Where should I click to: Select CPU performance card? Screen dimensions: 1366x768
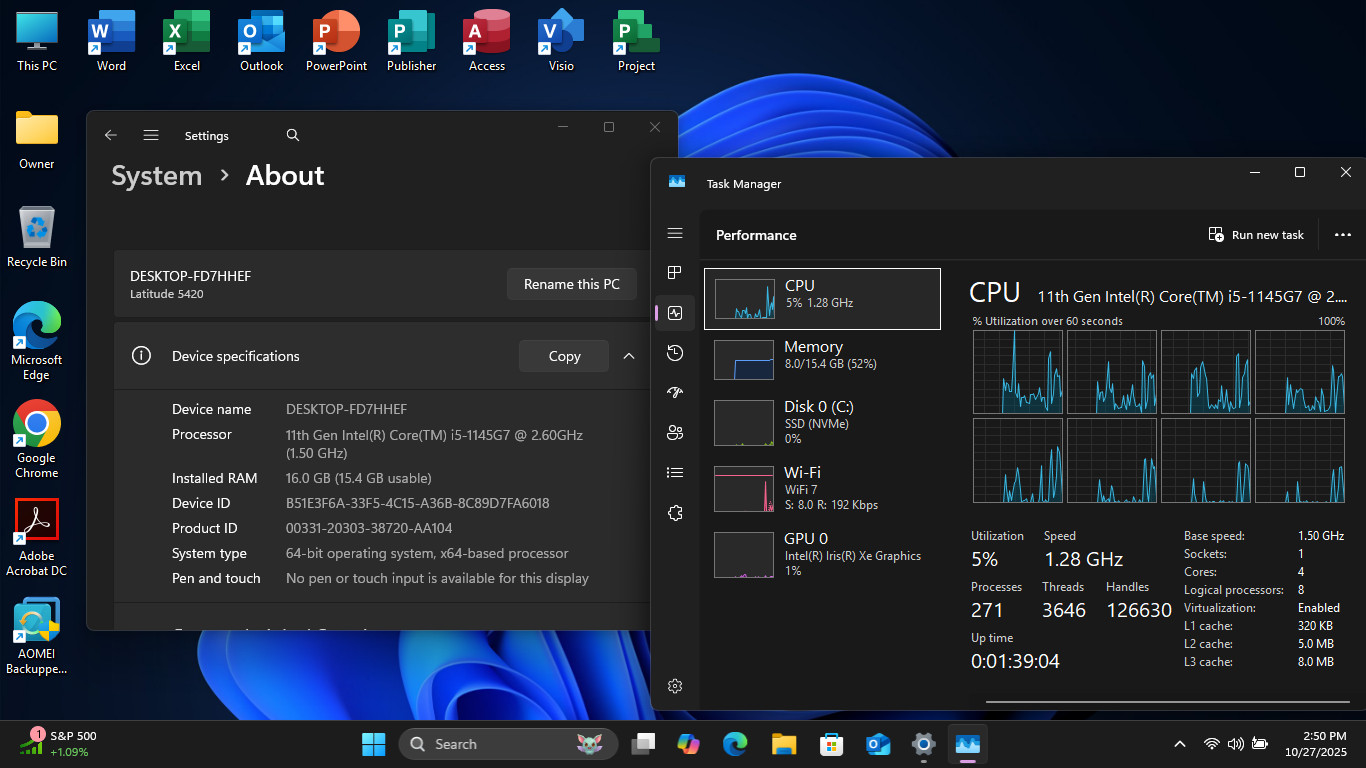[x=822, y=298]
